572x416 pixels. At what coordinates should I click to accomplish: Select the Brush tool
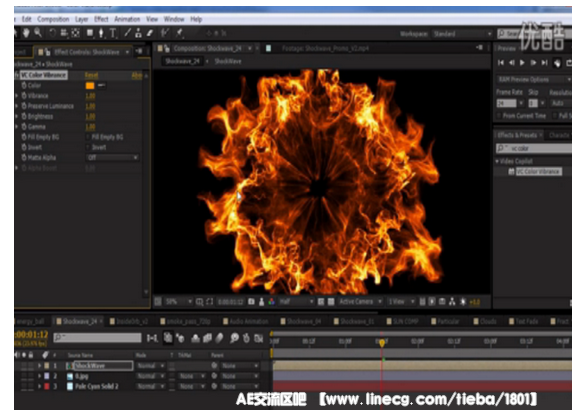point(127,33)
